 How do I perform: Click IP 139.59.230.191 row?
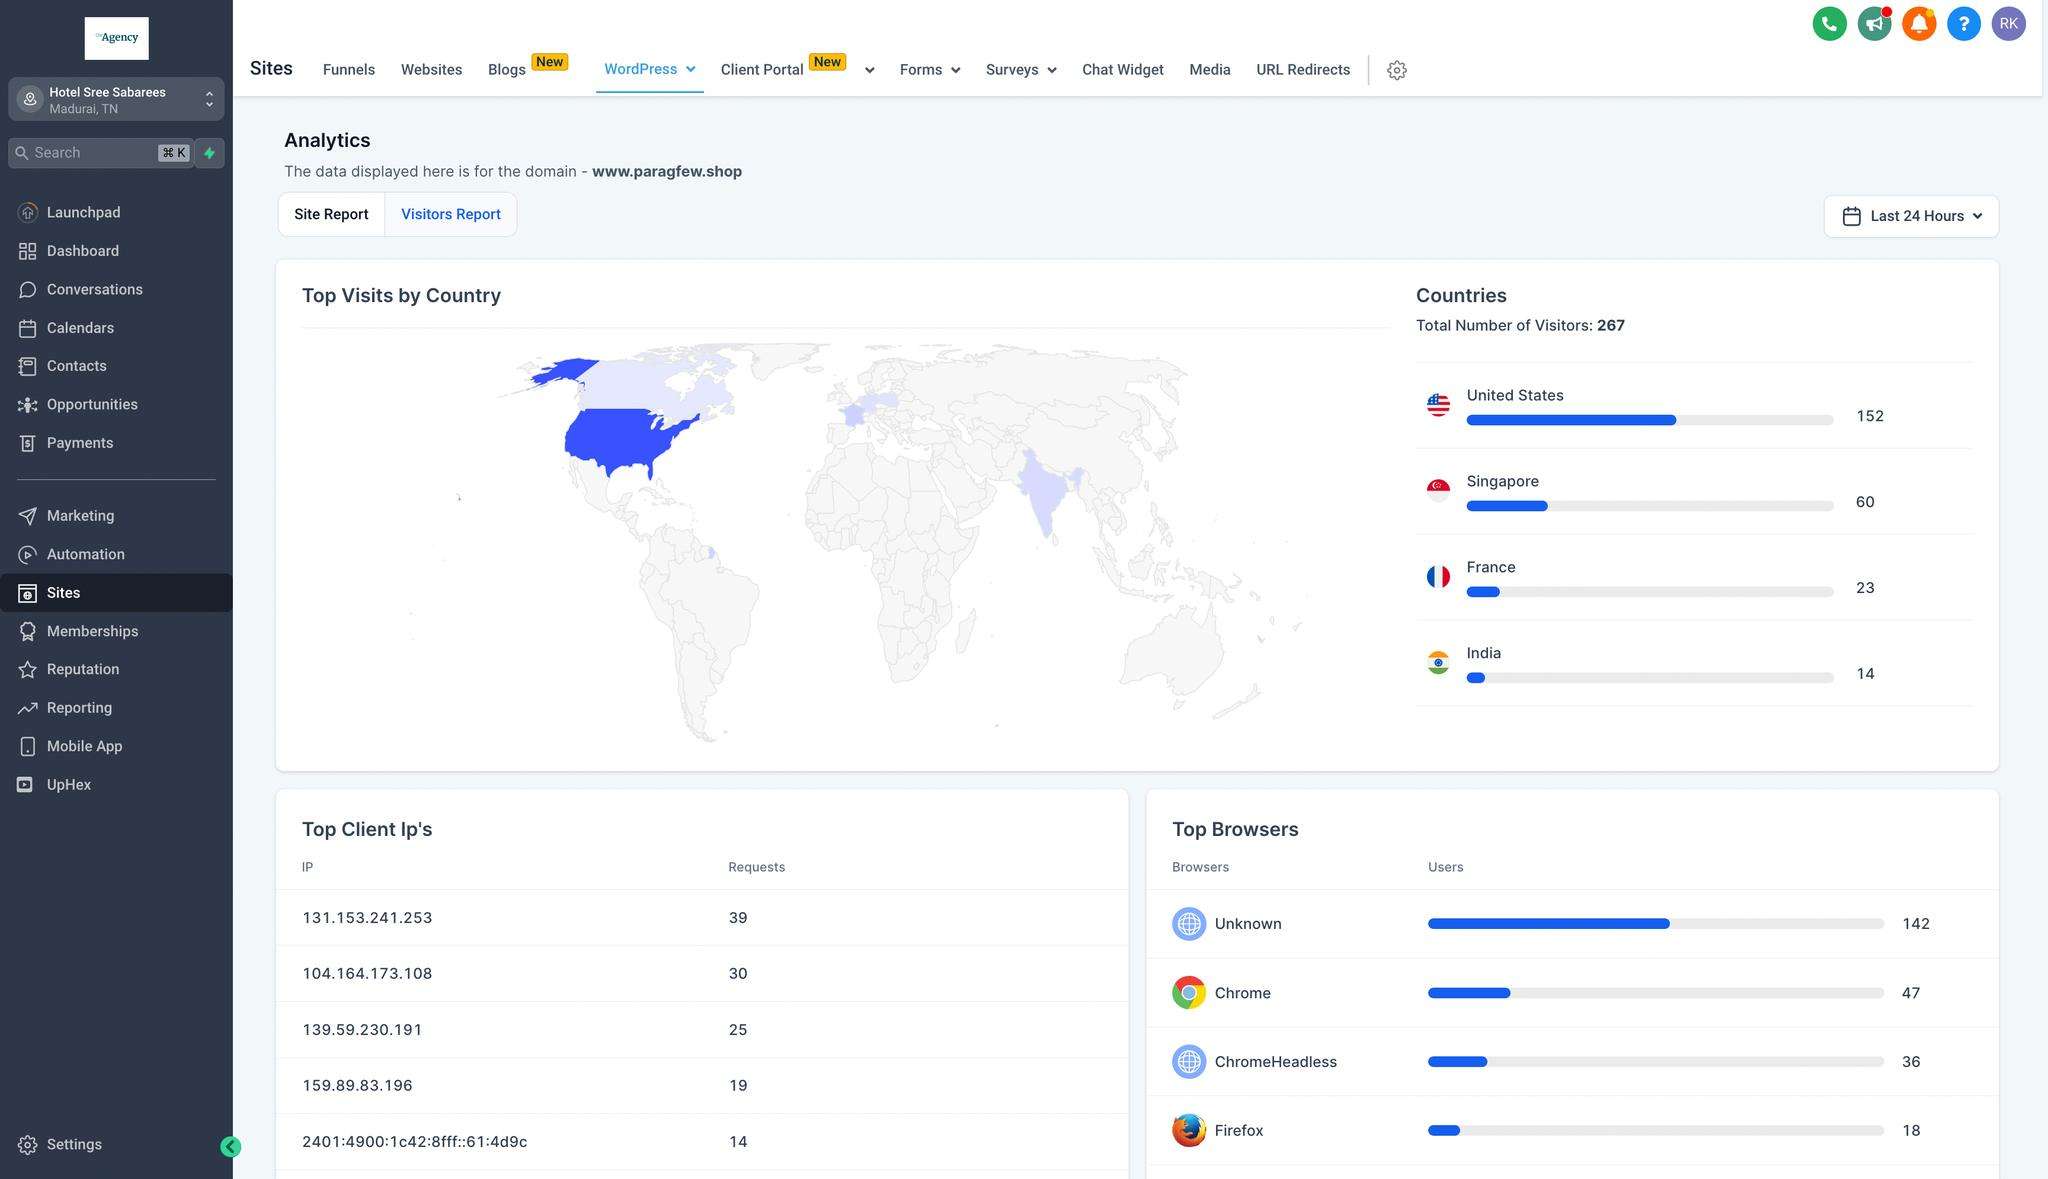click(x=702, y=1030)
